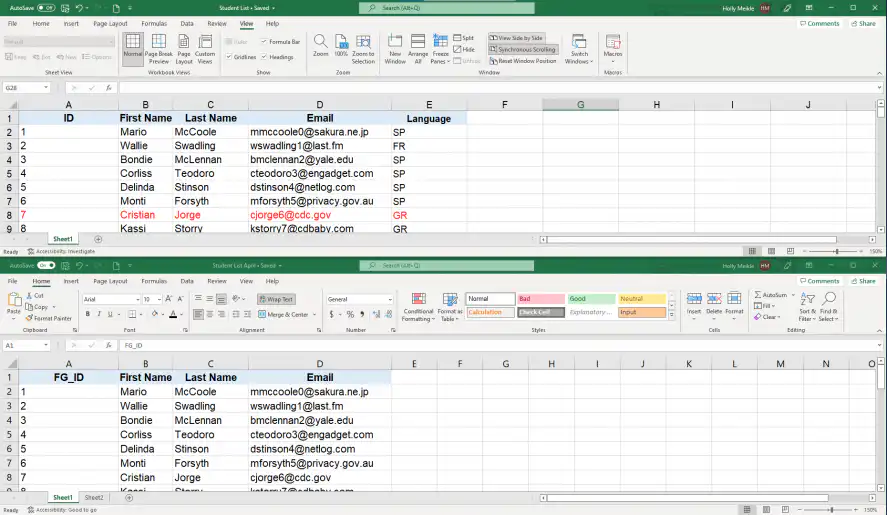
Task: Click Hide in the Window group
Action: (x=464, y=49)
